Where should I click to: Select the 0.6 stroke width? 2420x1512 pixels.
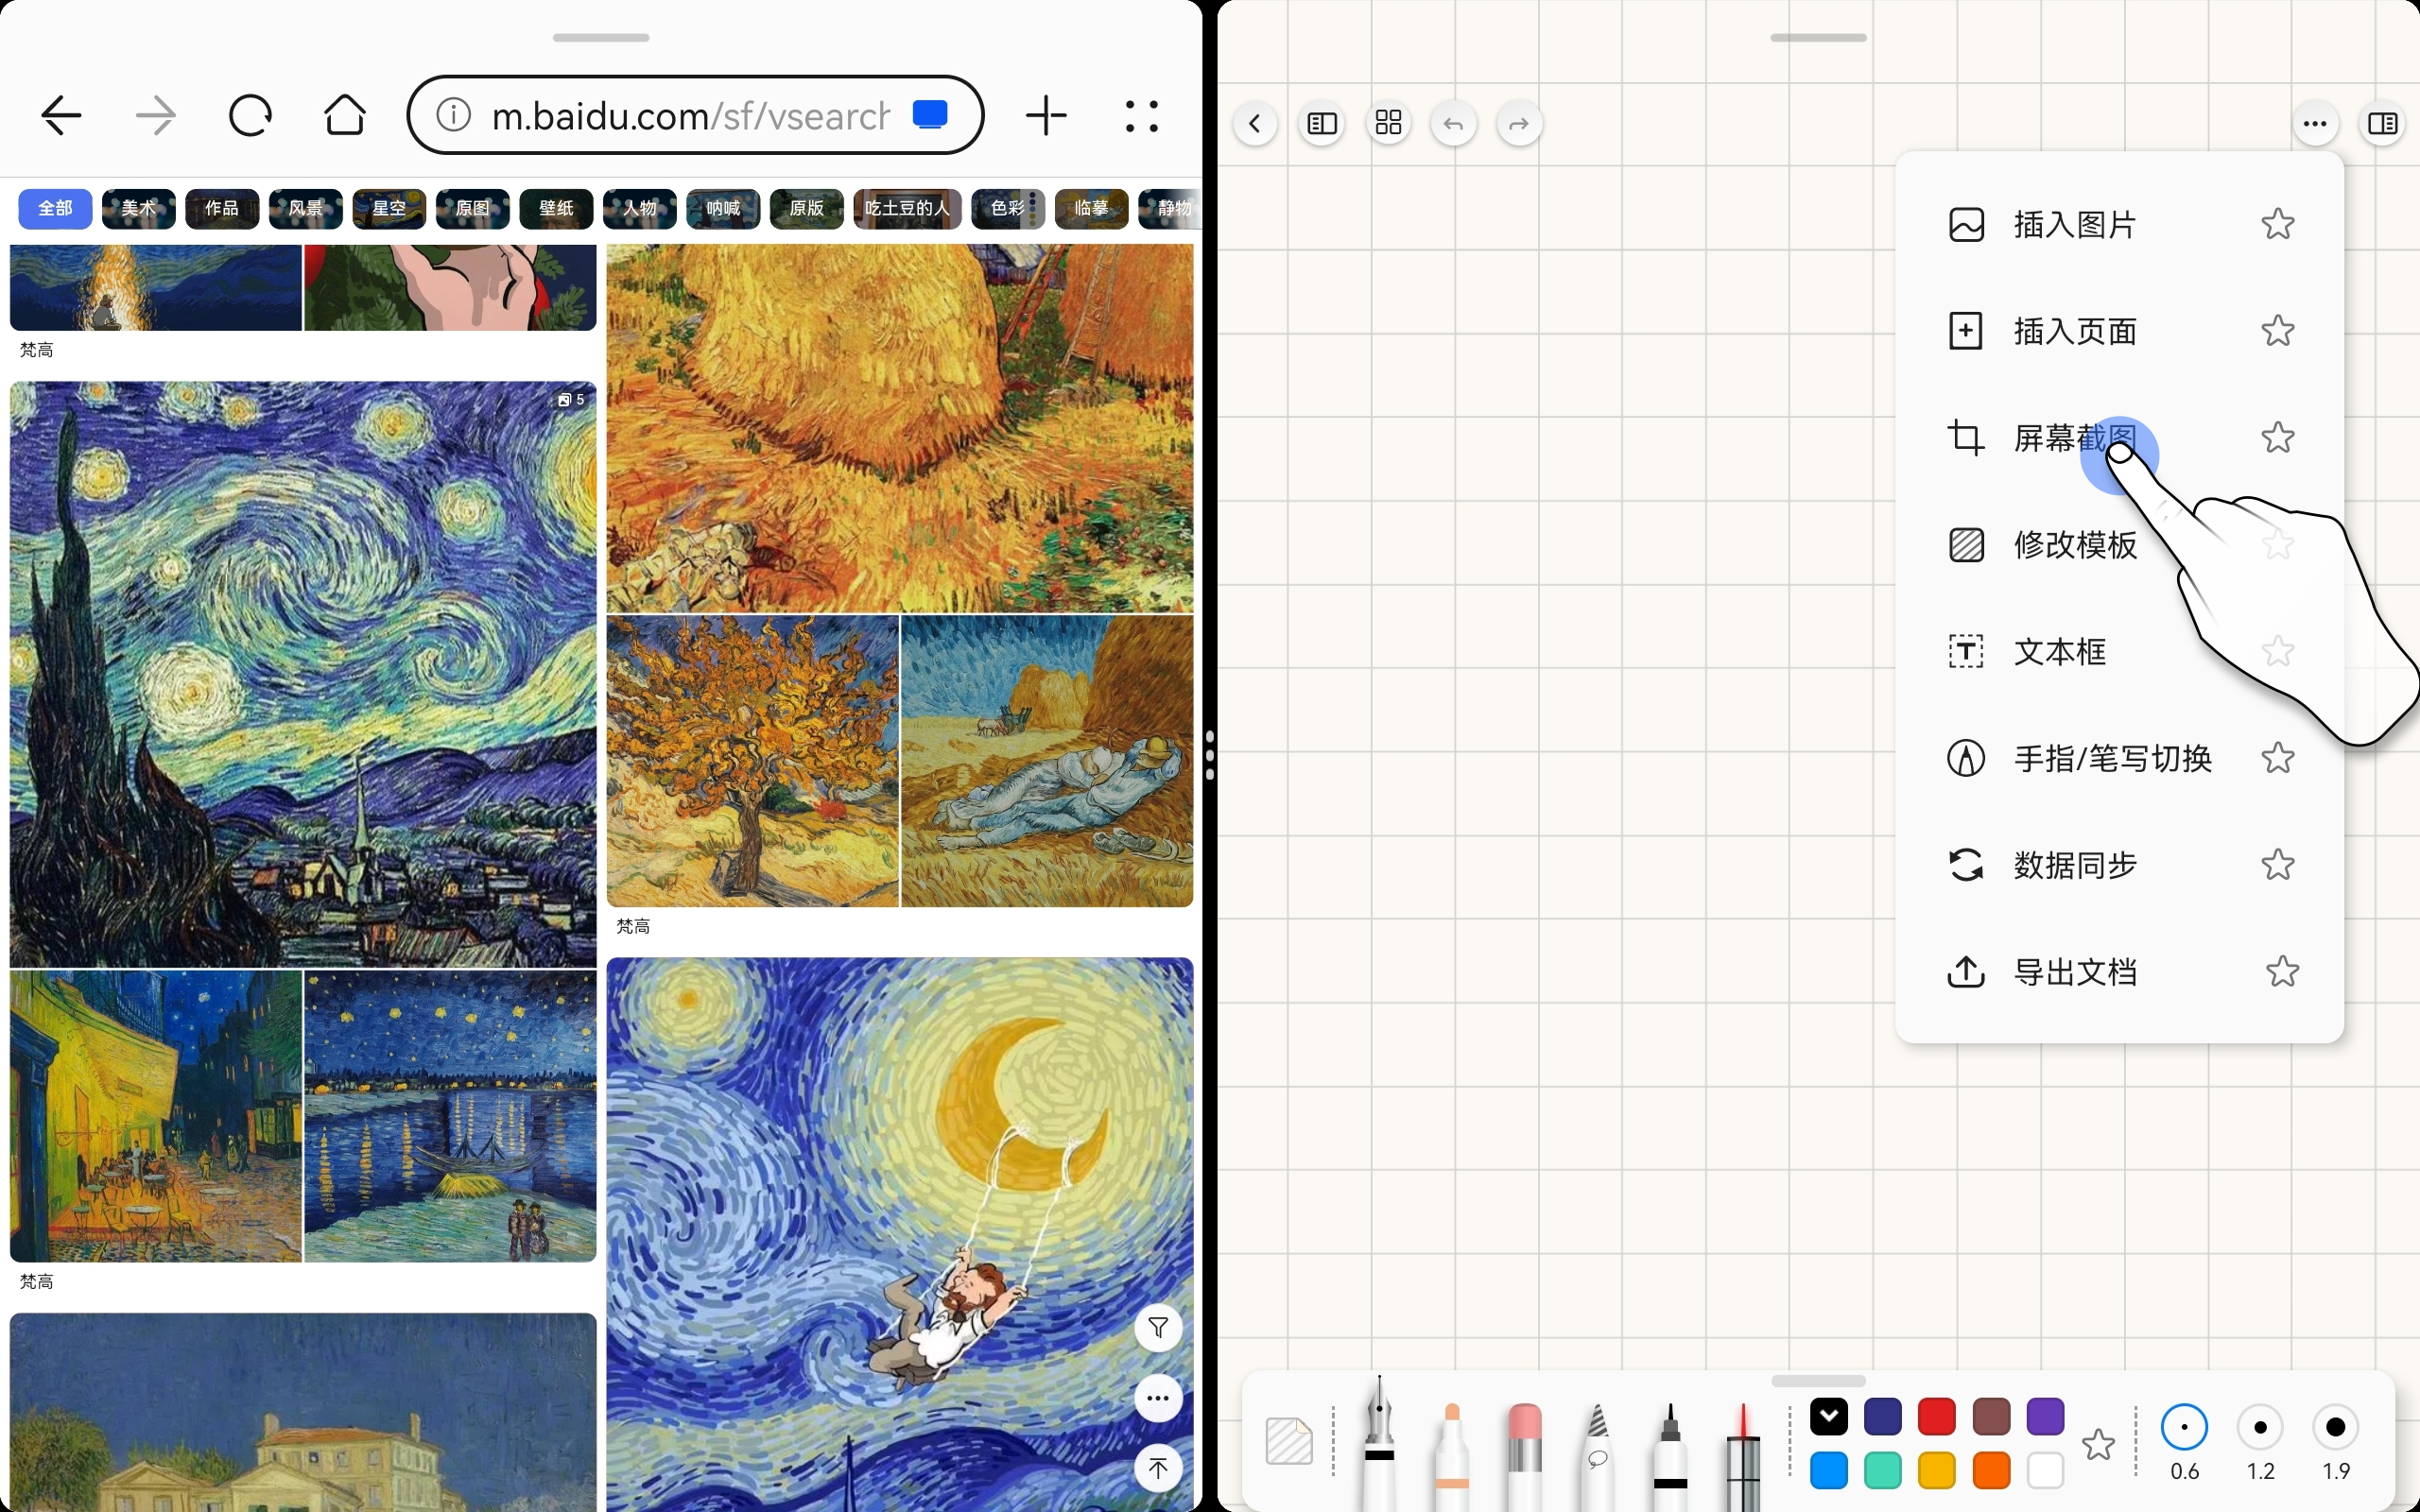coord(2185,1443)
